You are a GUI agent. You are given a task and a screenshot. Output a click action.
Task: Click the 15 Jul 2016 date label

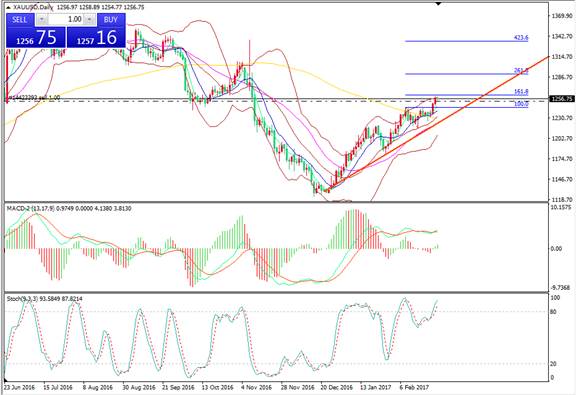[58, 388]
